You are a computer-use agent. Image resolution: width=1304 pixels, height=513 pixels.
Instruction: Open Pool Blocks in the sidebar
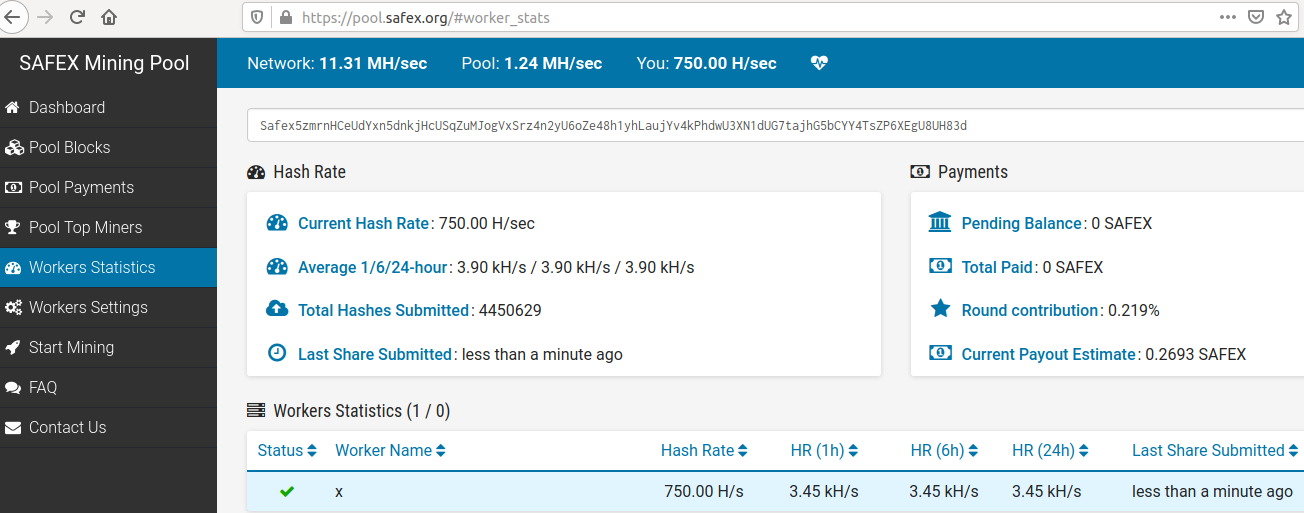point(108,147)
